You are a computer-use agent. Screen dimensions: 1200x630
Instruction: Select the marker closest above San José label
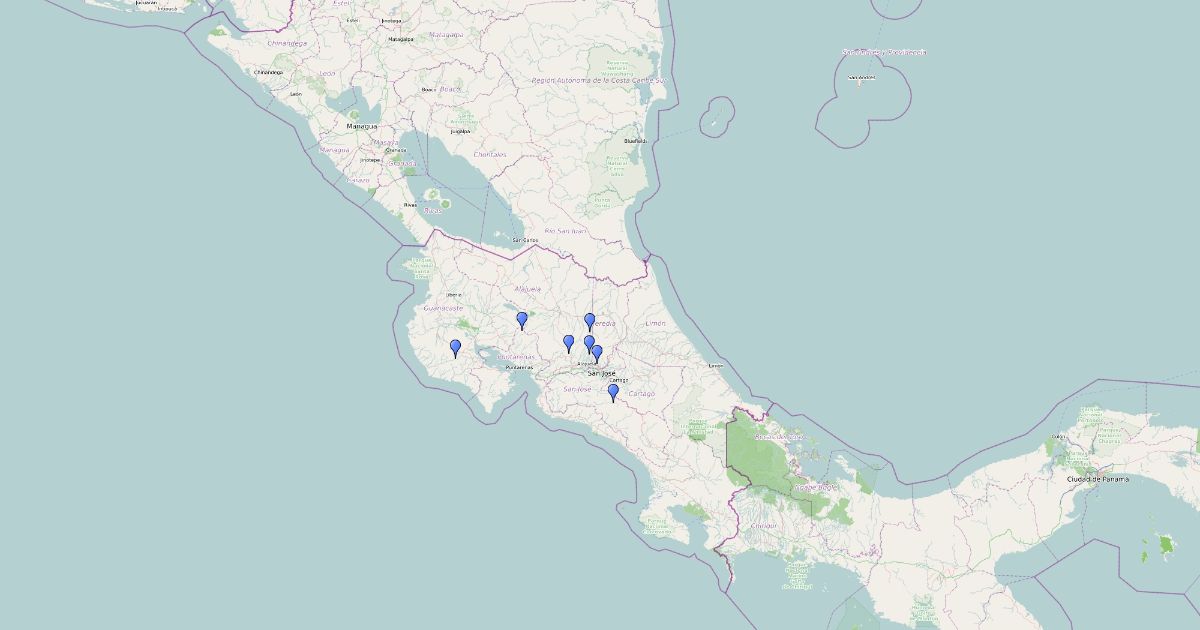pyautogui.click(x=597, y=353)
